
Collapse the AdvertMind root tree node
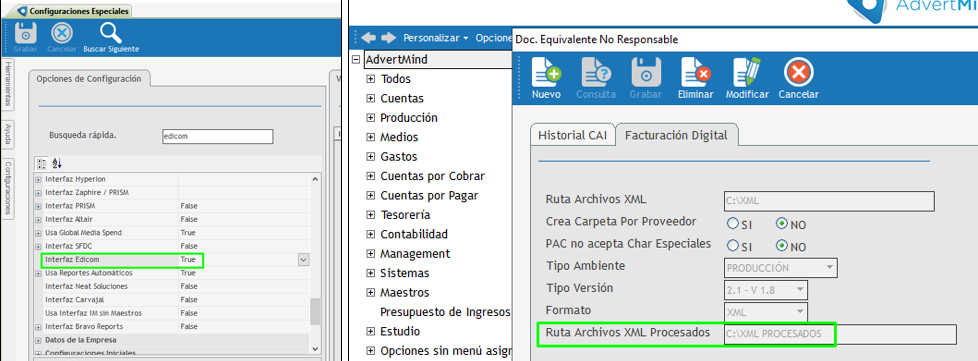pos(356,60)
